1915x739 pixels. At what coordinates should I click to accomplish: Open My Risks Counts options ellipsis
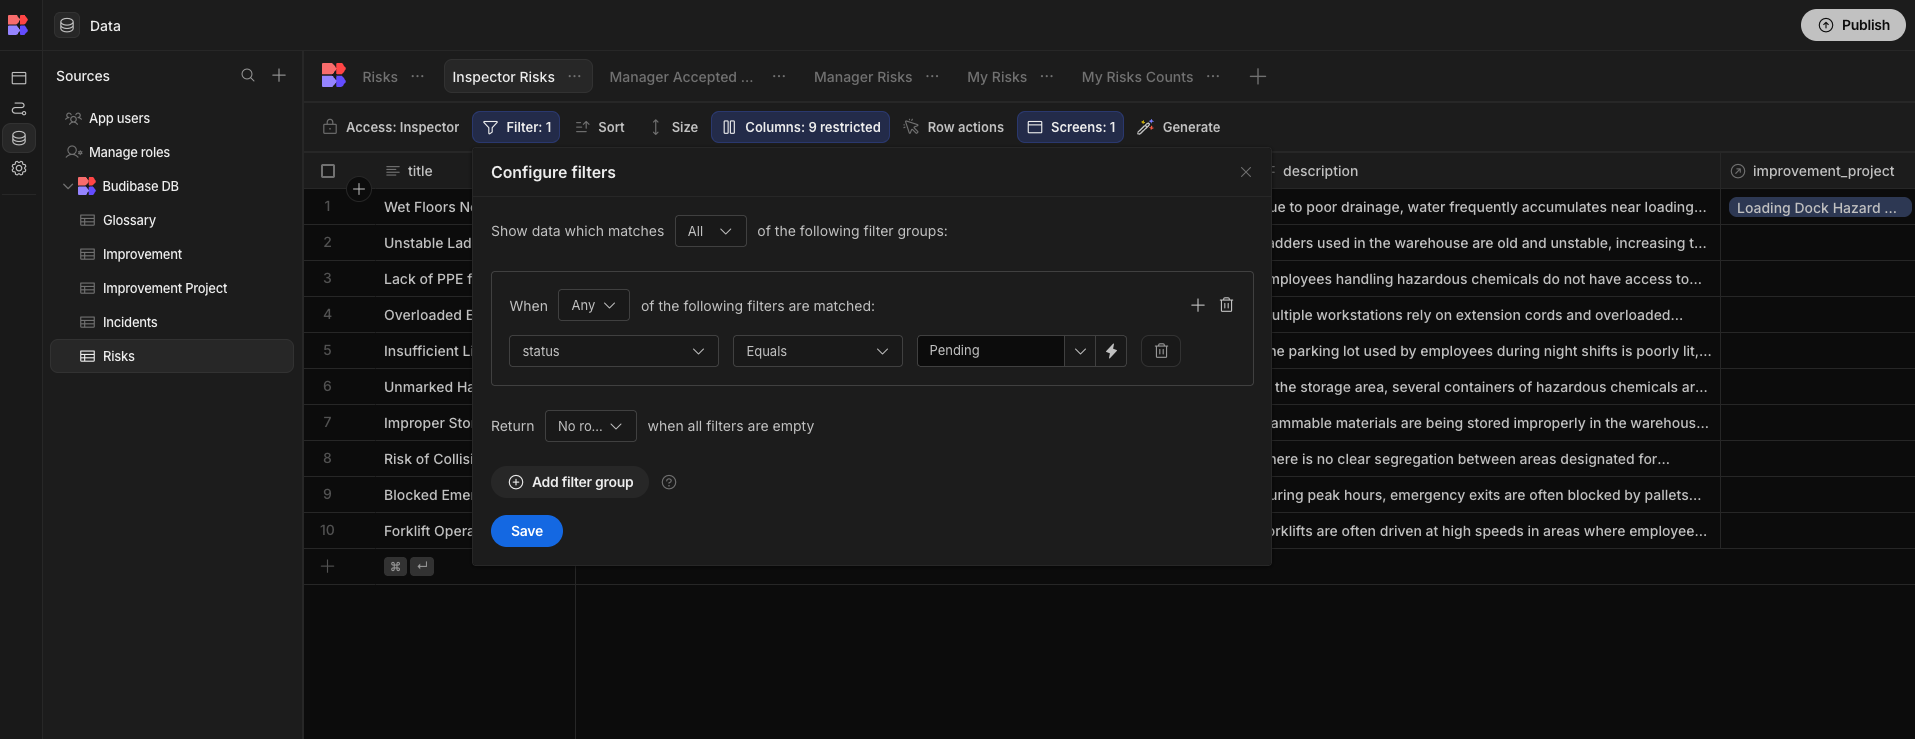pos(1213,76)
